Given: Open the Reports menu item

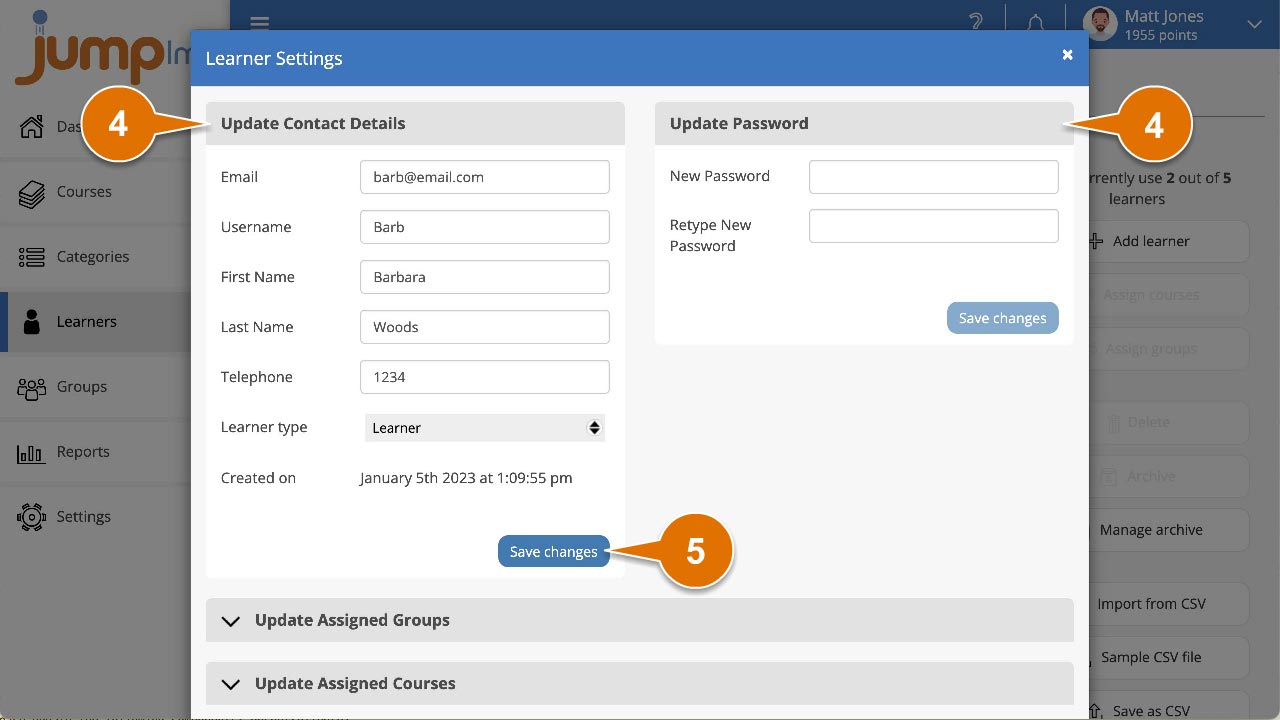Looking at the screenshot, I should tap(83, 451).
